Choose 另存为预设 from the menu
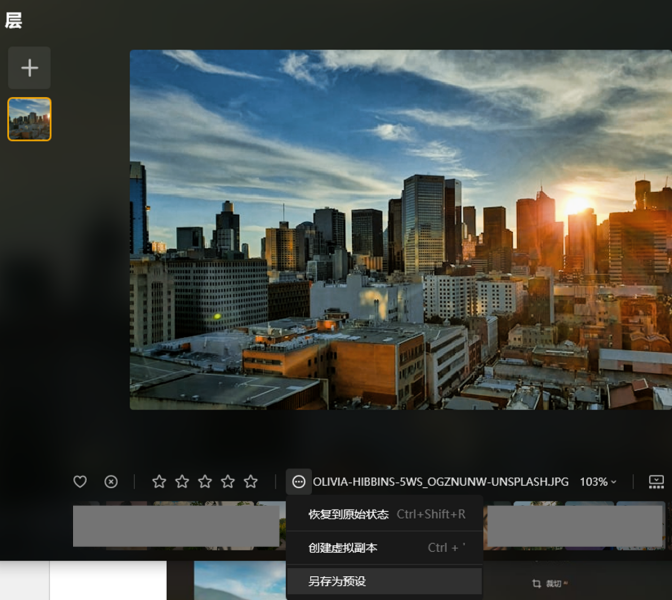Screen dimensions: 672x600 click(384, 582)
